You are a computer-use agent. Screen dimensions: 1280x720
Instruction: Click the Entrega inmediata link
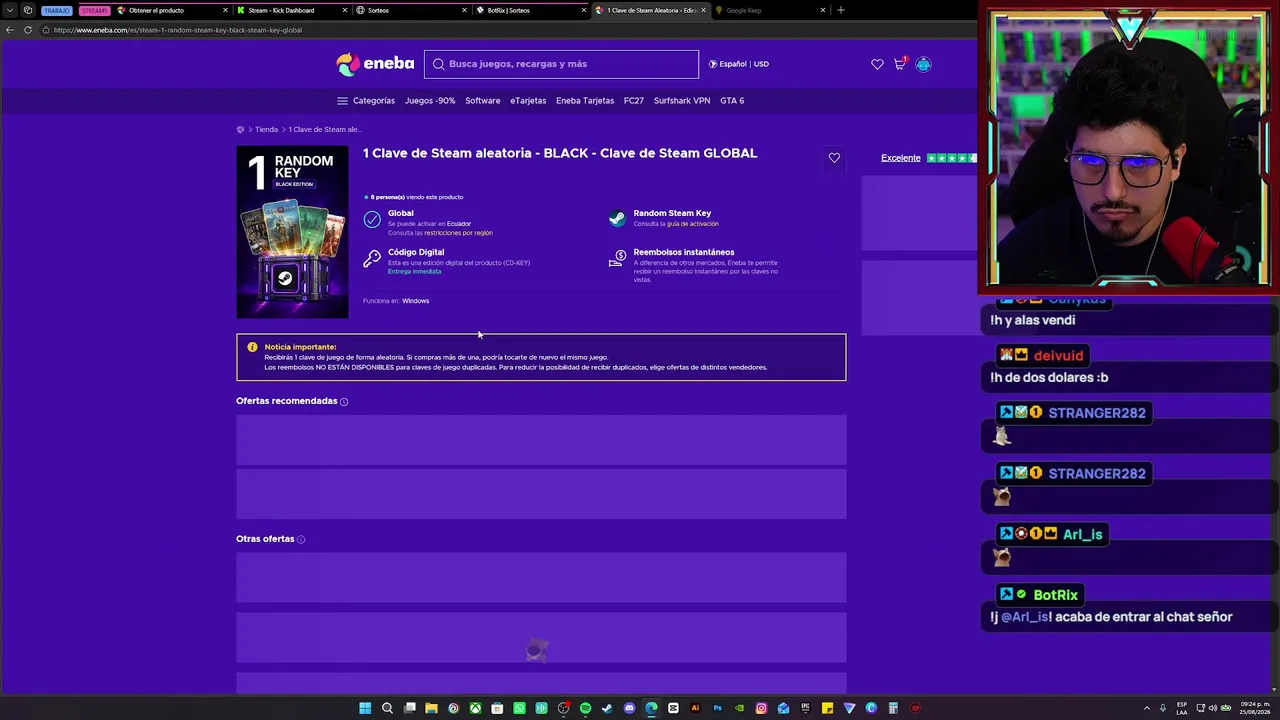pos(414,272)
